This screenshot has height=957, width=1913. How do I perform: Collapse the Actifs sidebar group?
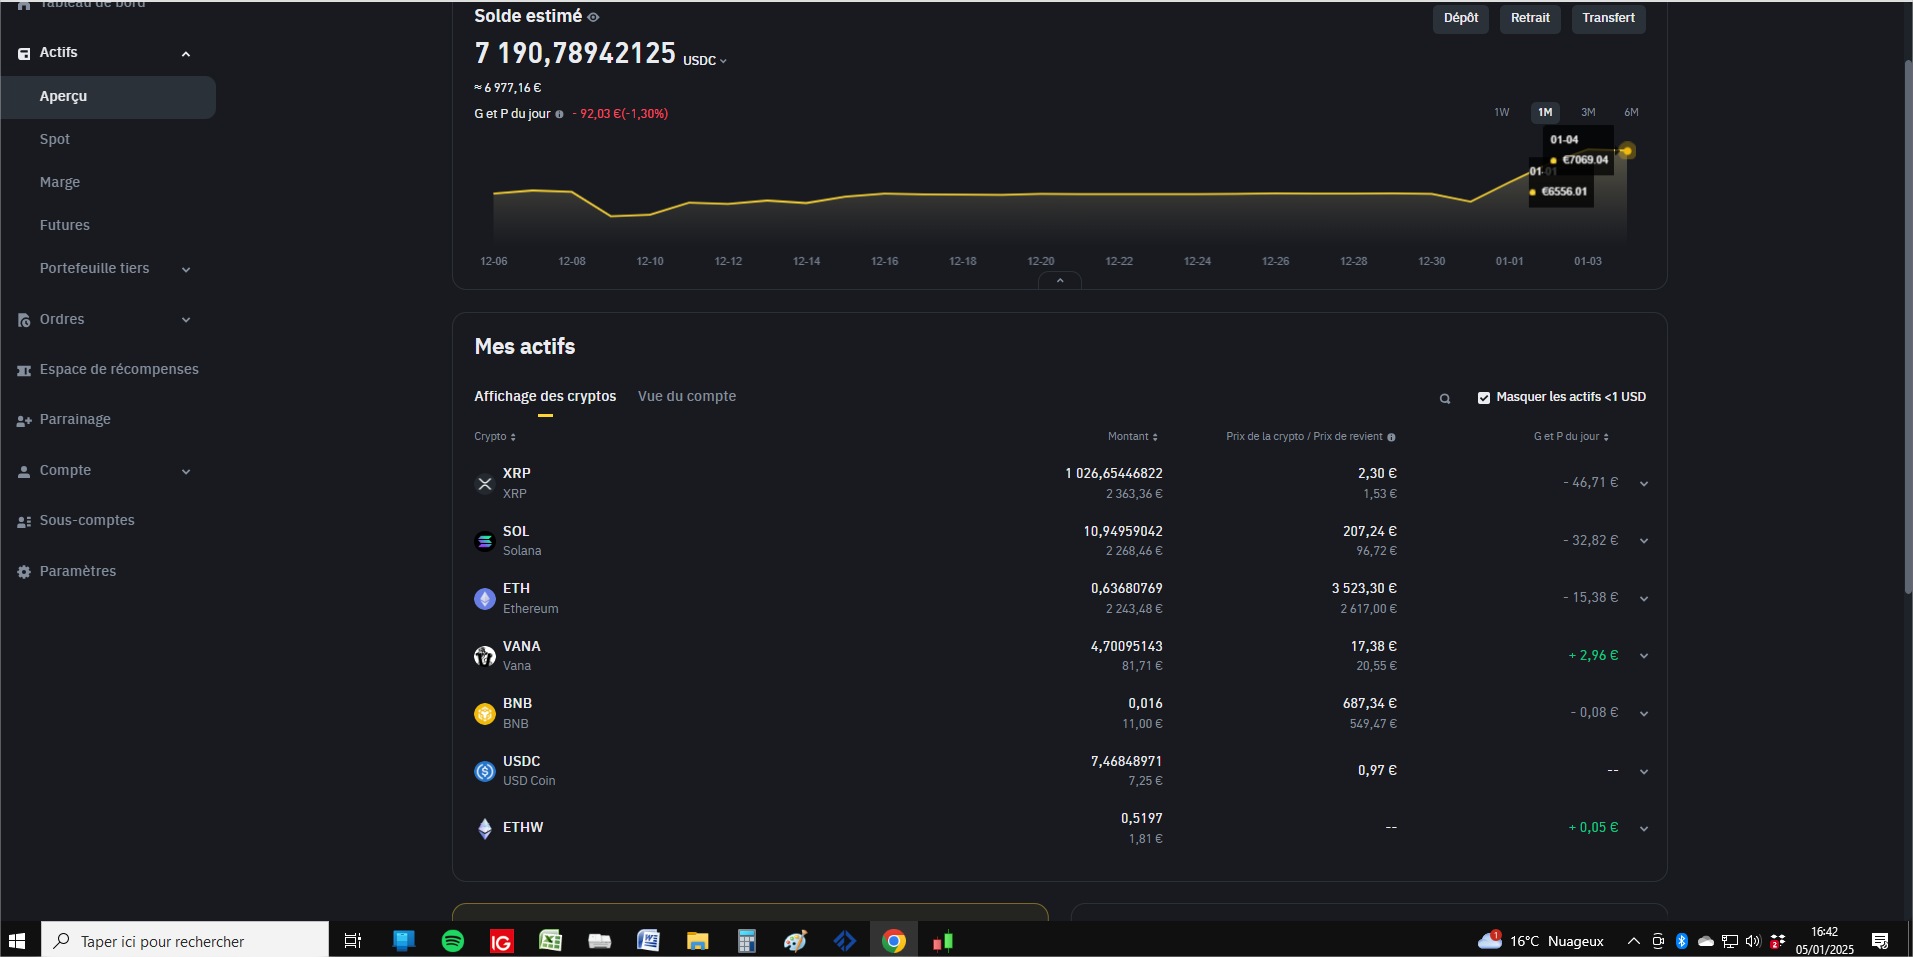click(186, 54)
